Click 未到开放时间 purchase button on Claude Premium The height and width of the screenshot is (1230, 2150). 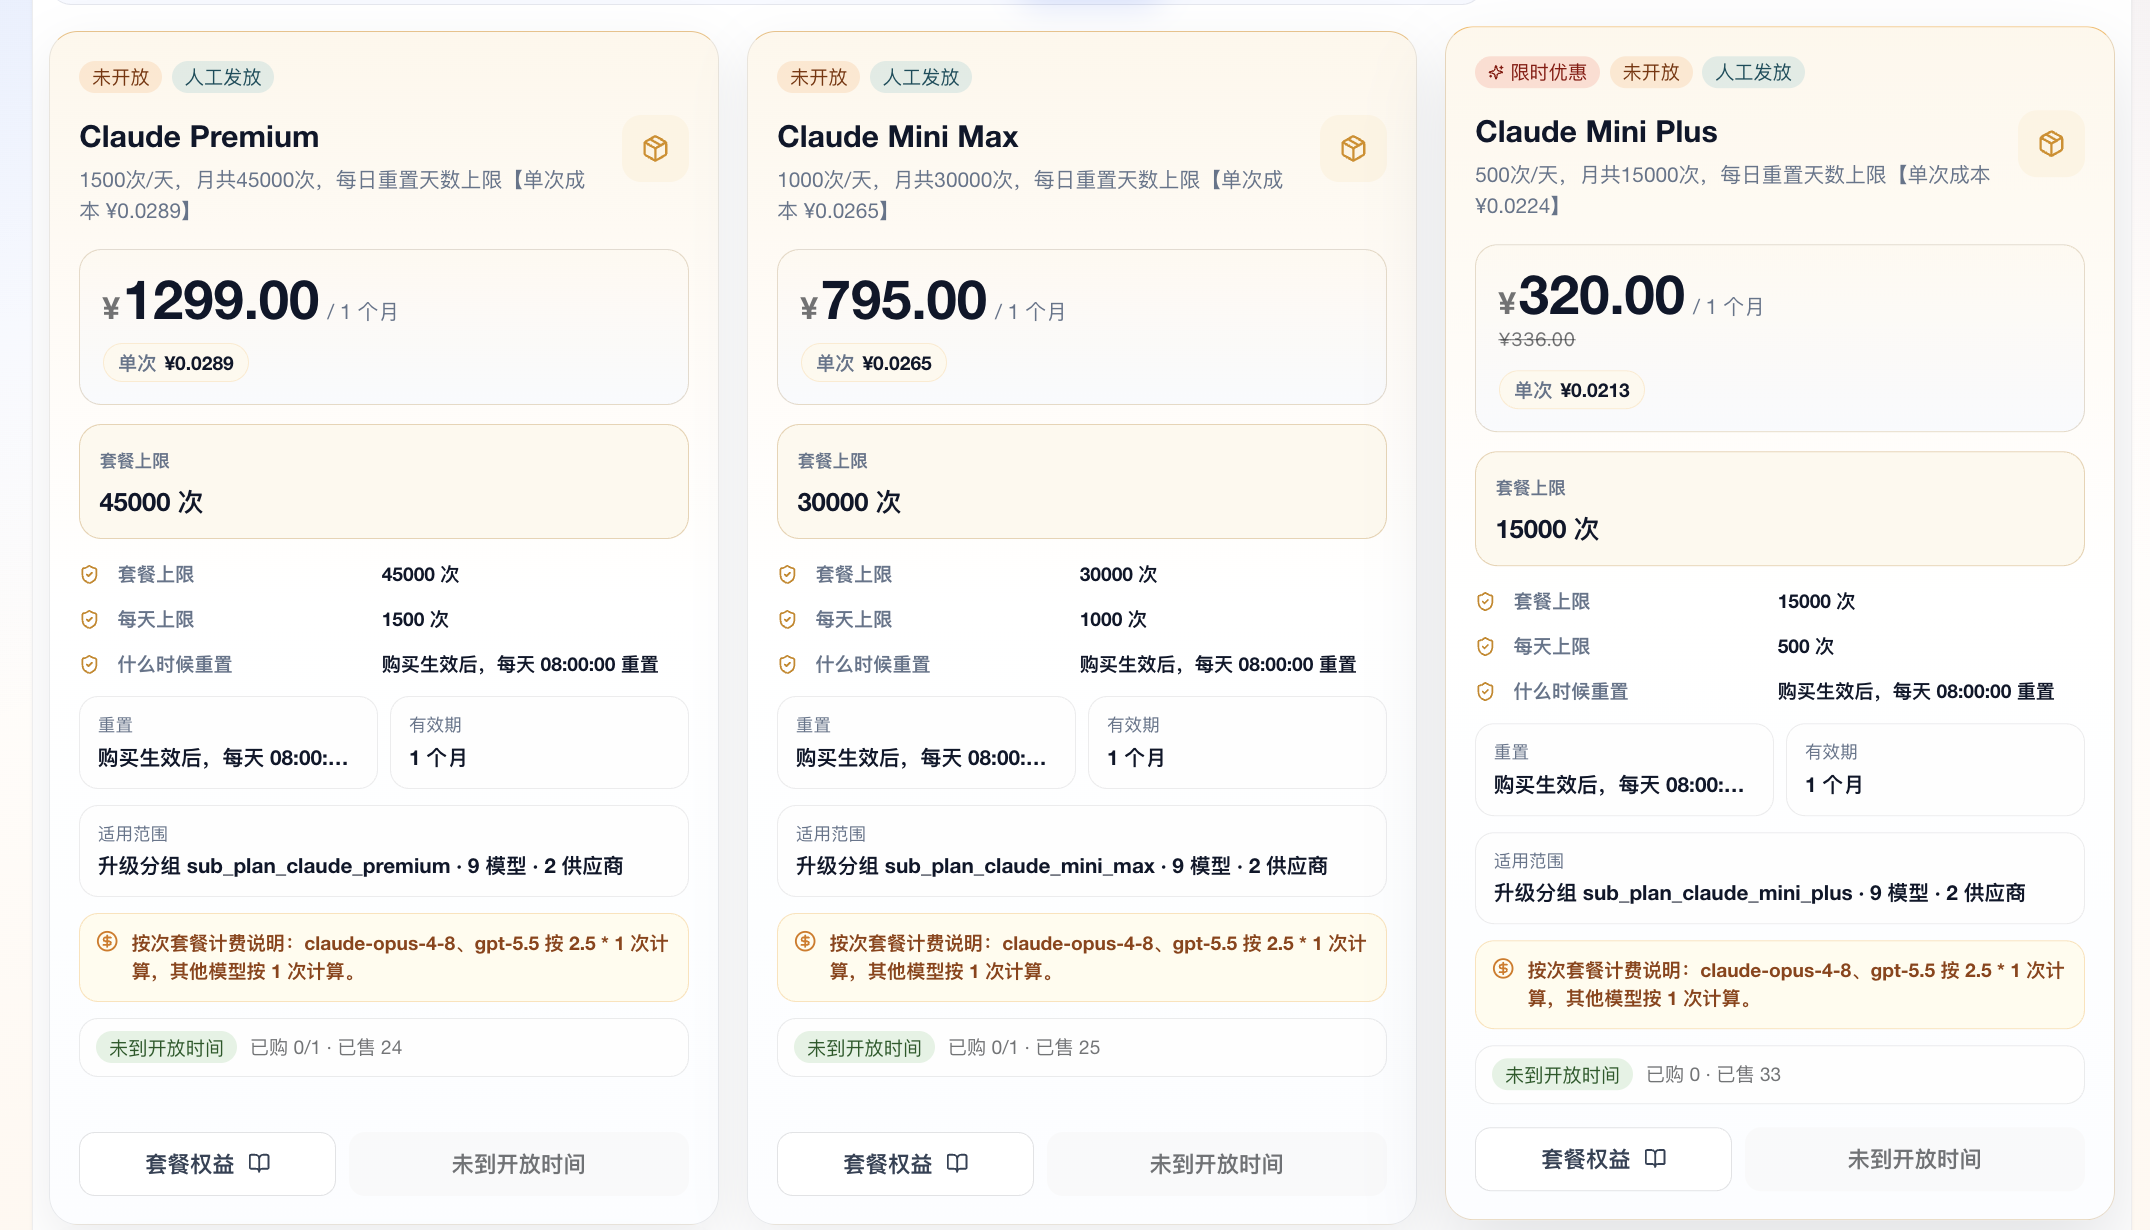[x=519, y=1164]
